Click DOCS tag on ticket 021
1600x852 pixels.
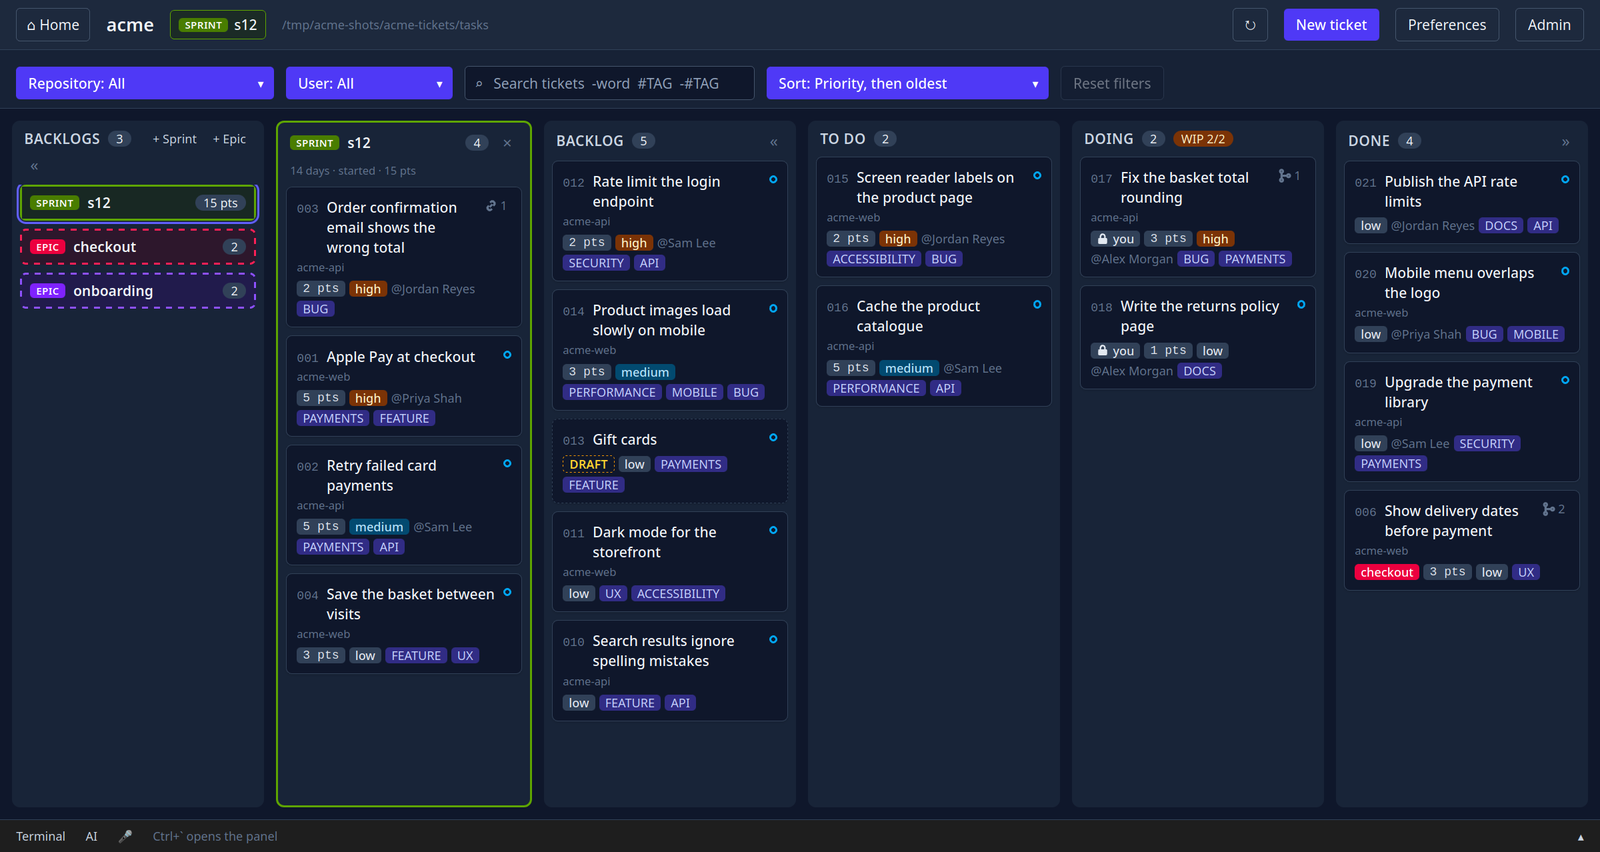1501,225
